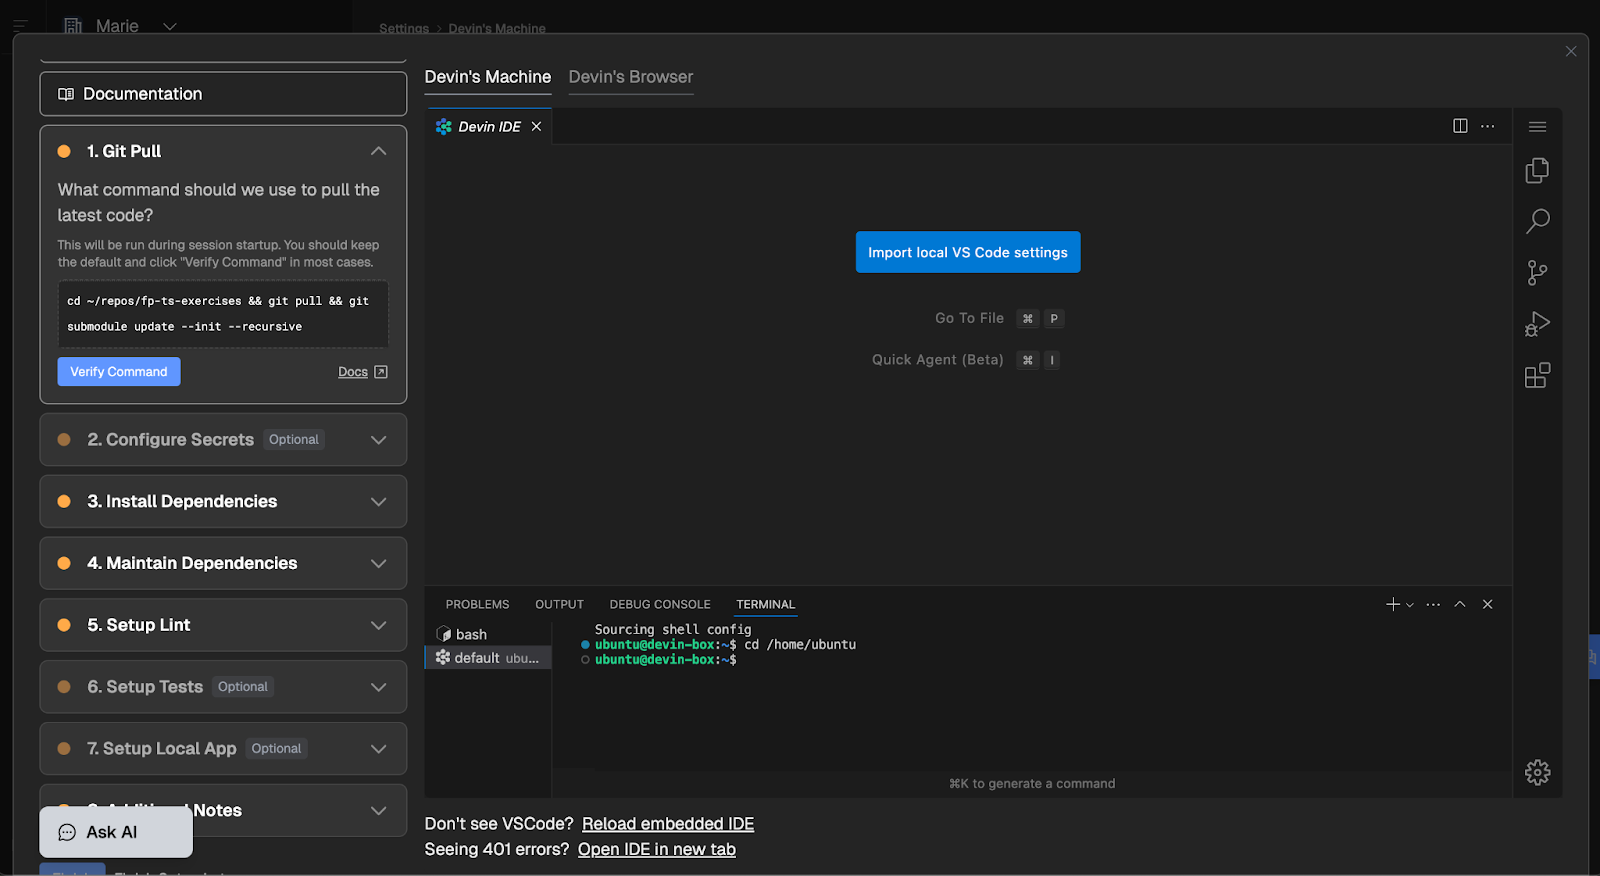Open the Docs link
Viewport: 1600px width, 876px height.
click(353, 372)
